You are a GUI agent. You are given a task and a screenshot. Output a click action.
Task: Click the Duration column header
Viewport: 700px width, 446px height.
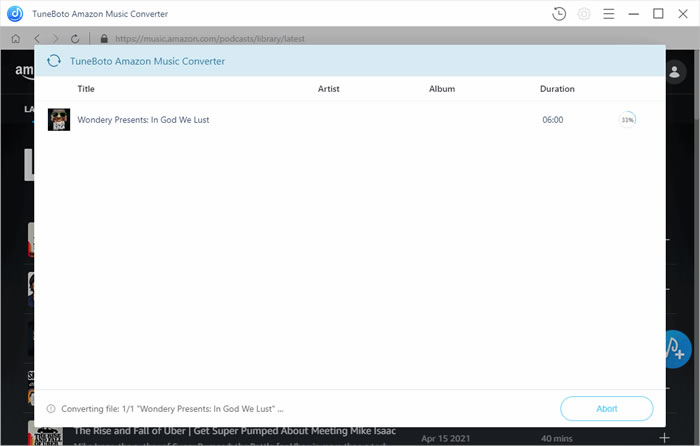(x=557, y=89)
